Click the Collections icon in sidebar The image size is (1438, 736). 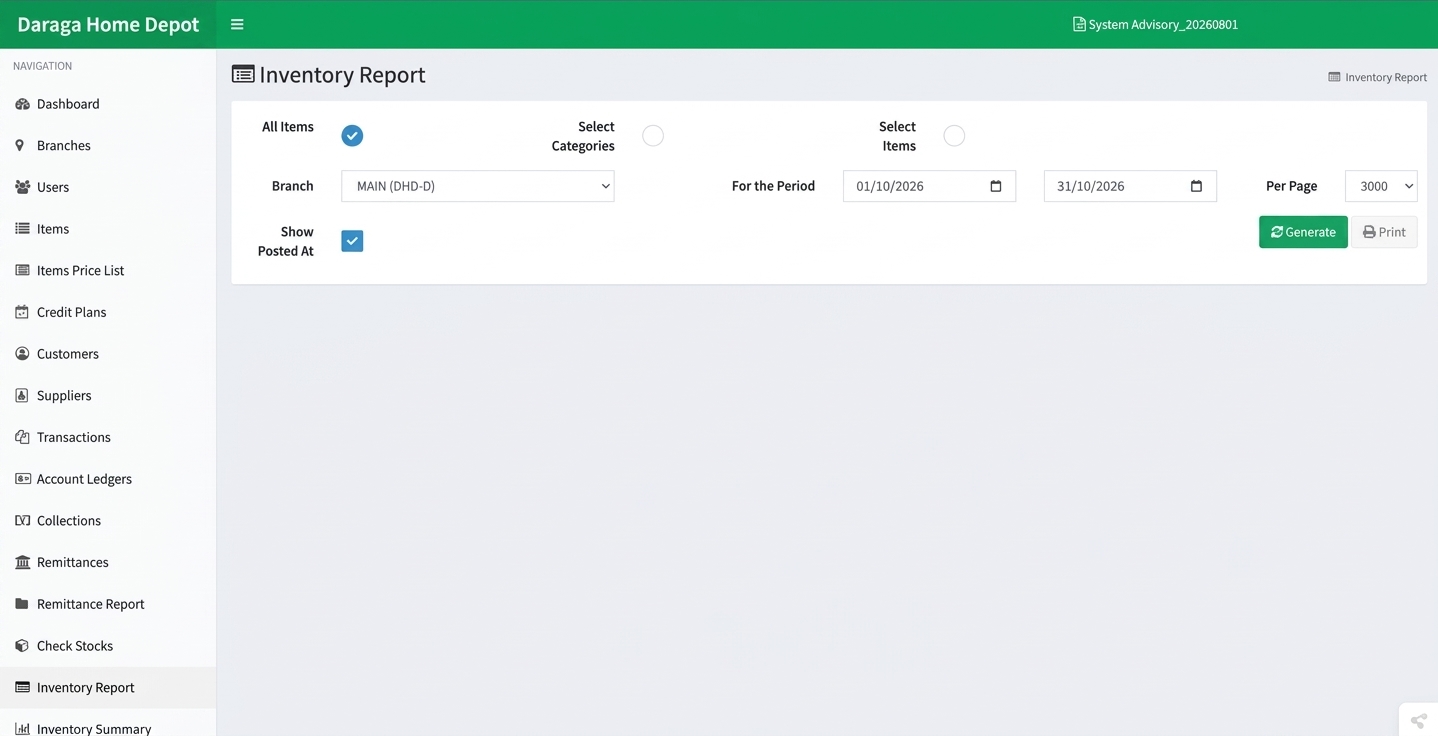tap(22, 520)
